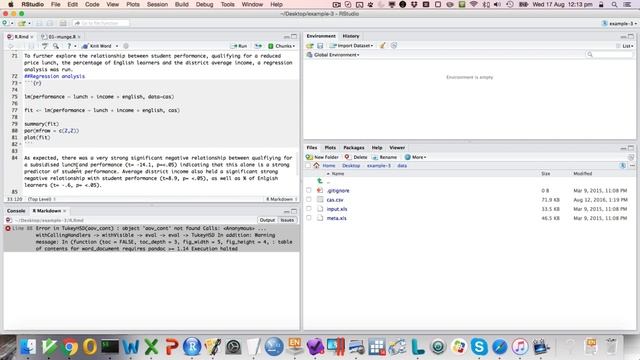Click the example-3 project menu at top right
640x360 pixels.
coord(619,24)
